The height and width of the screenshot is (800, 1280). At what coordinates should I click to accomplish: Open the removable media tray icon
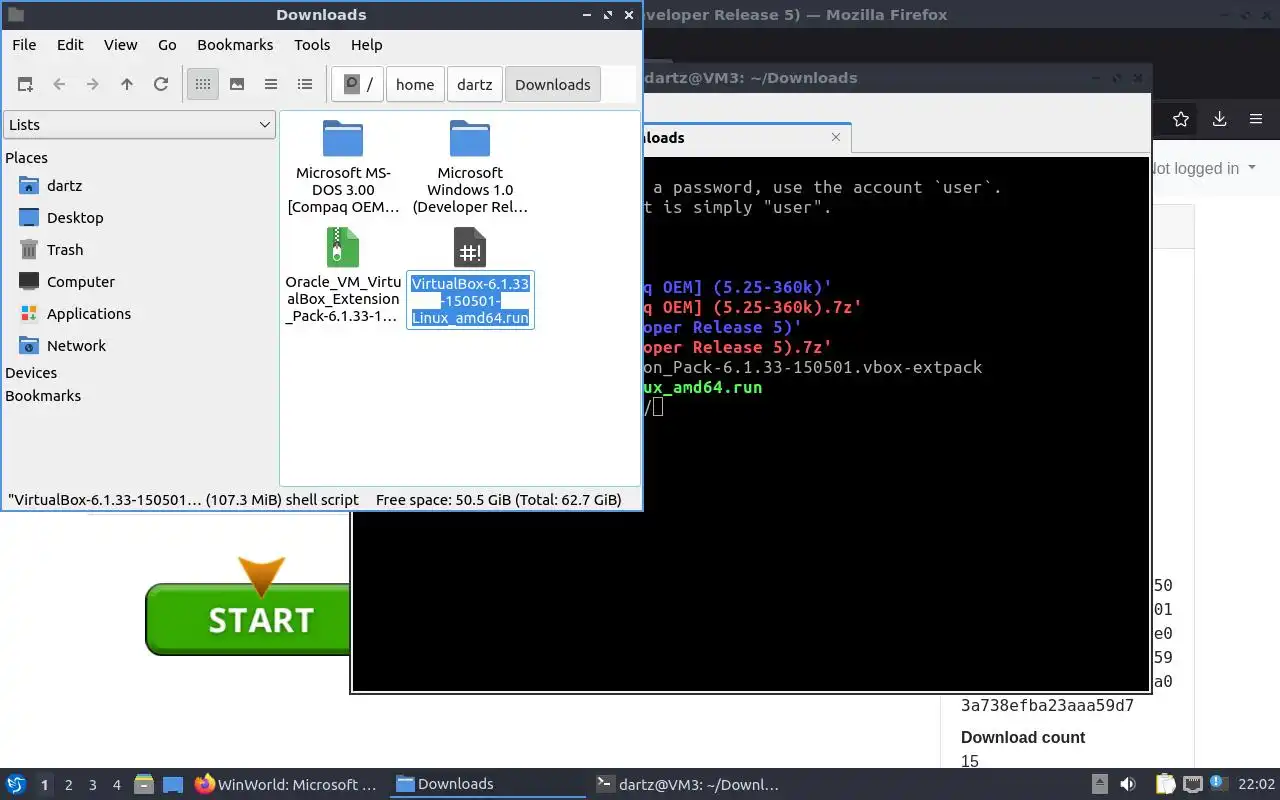(x=1099, y=785)
